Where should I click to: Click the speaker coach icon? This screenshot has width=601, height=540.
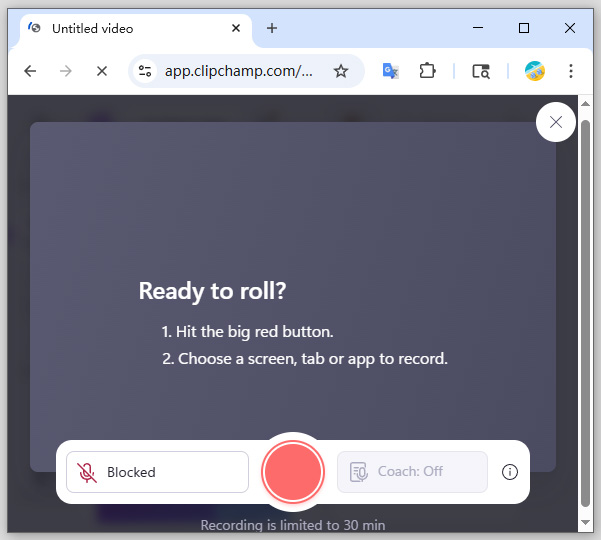coord(359,471)
